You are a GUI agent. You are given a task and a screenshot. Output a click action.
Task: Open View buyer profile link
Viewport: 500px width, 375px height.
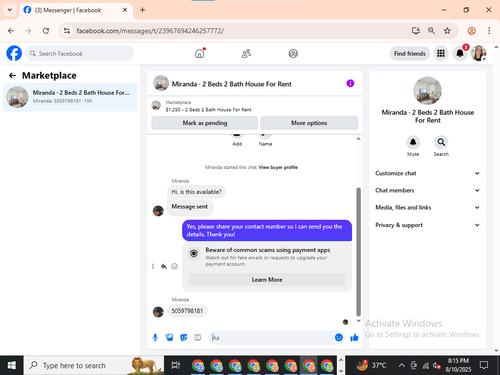[278, 167]
